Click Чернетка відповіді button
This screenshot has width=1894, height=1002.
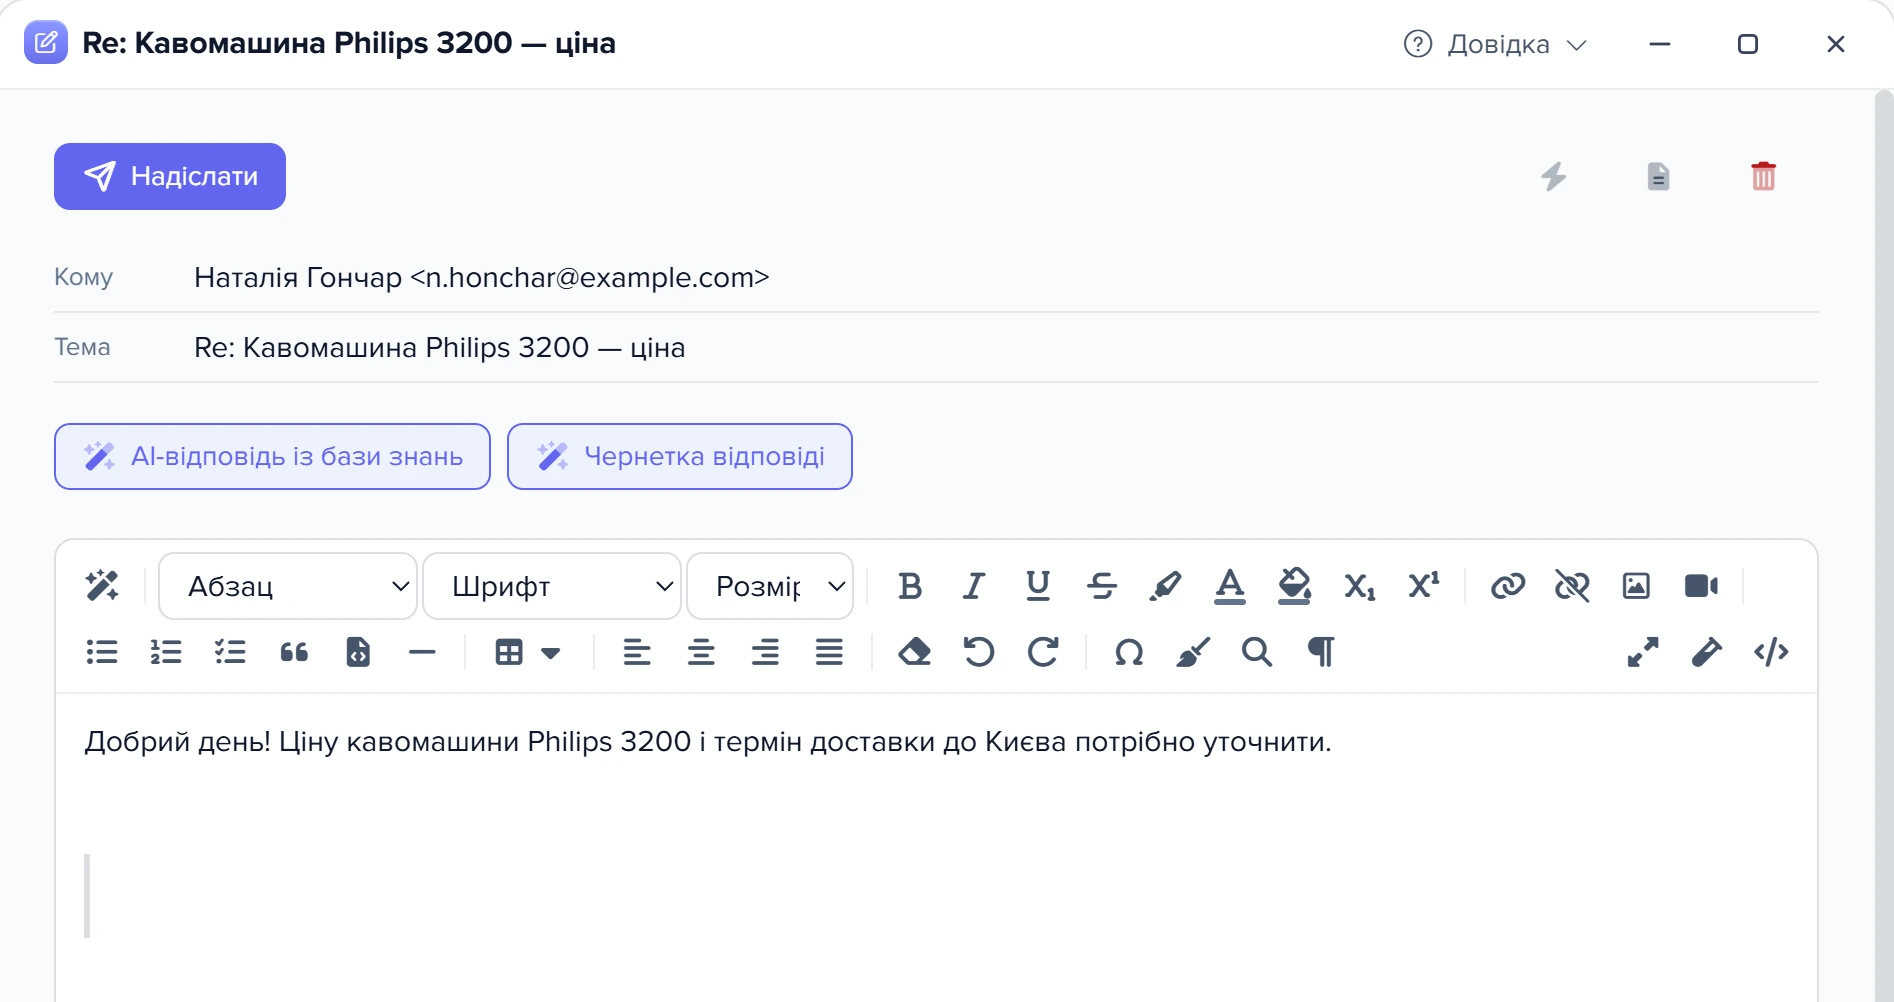coord(680,456)
